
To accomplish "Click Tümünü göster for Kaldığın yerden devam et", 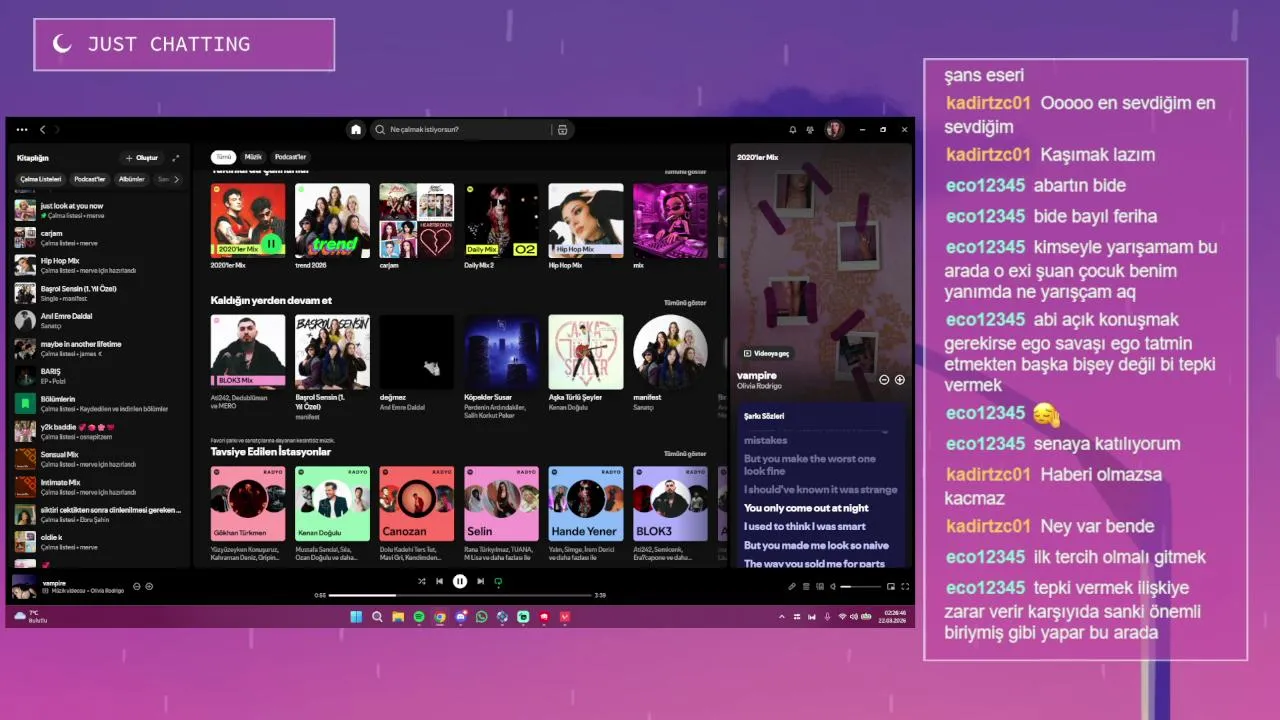I will (x=685, y=302).
